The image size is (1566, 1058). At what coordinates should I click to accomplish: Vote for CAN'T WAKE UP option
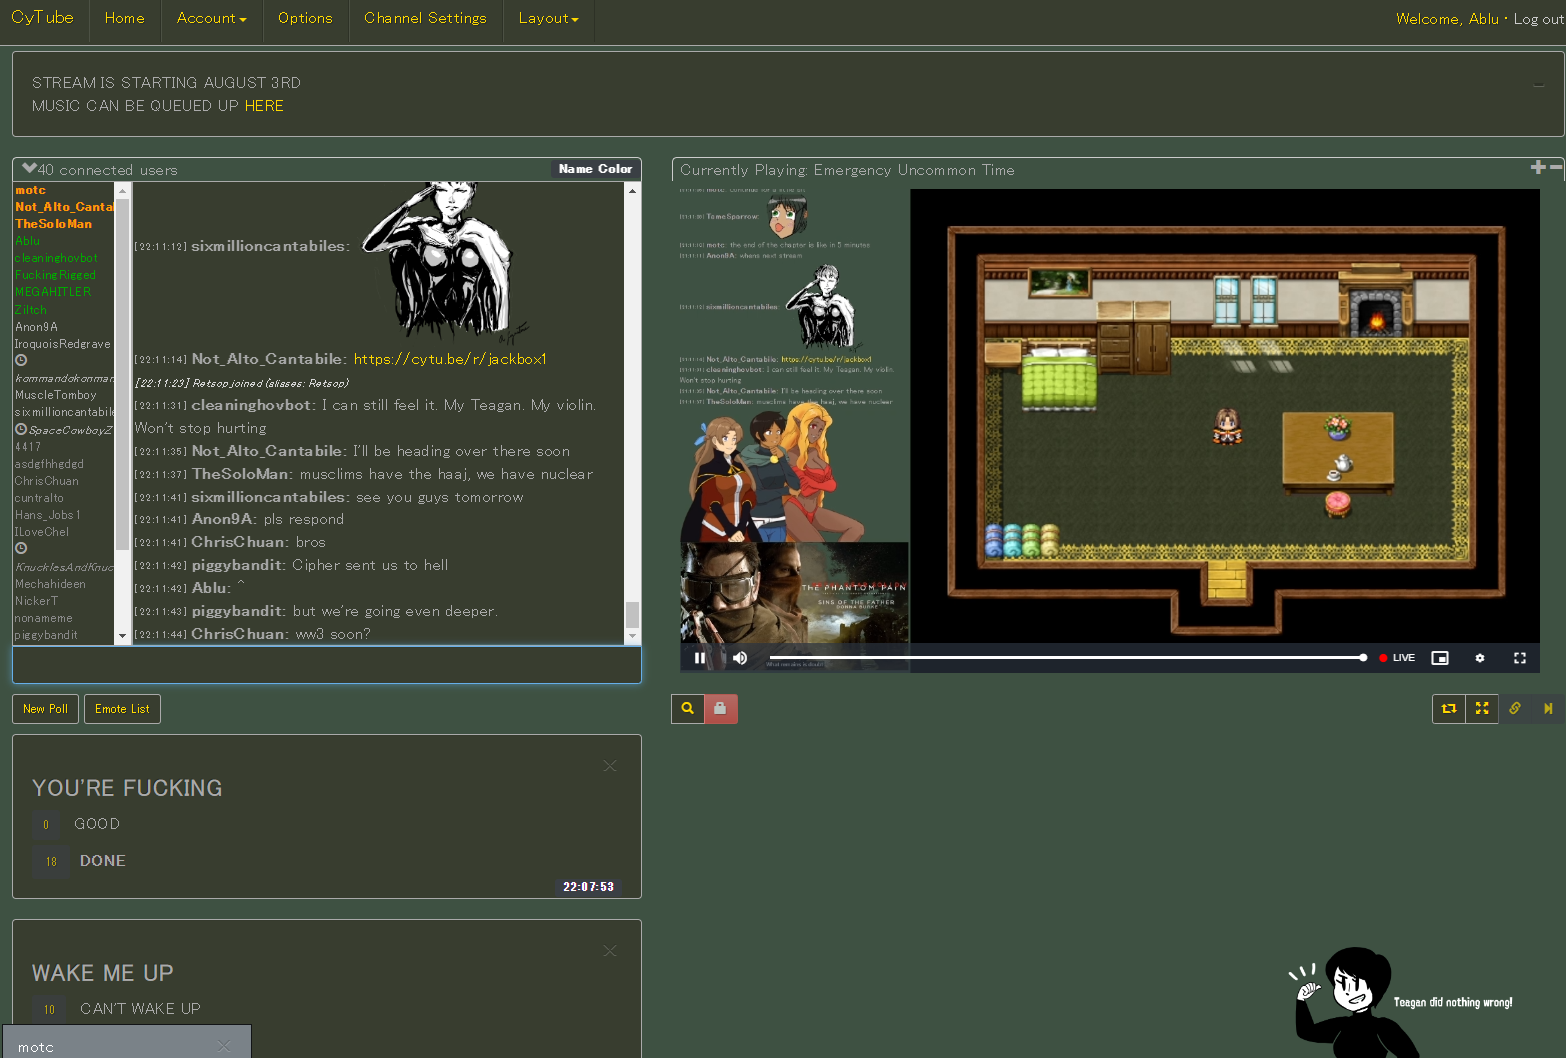tap(49, 1009)
